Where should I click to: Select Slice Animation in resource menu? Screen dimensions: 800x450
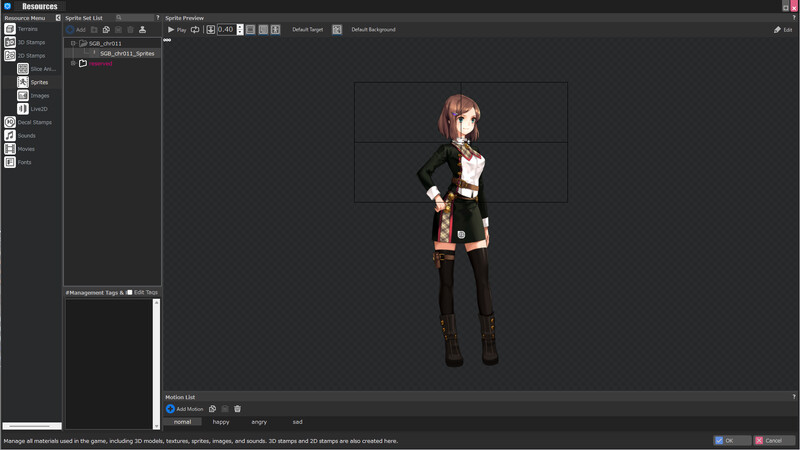[37, 69]
